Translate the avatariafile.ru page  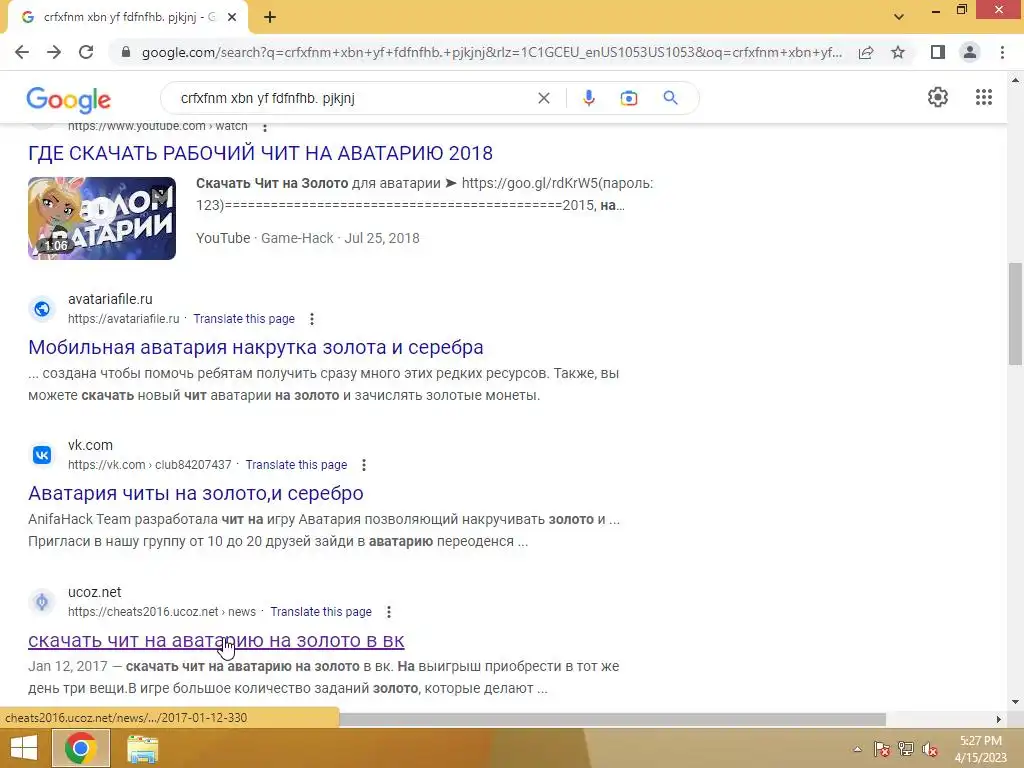(244, 319)
